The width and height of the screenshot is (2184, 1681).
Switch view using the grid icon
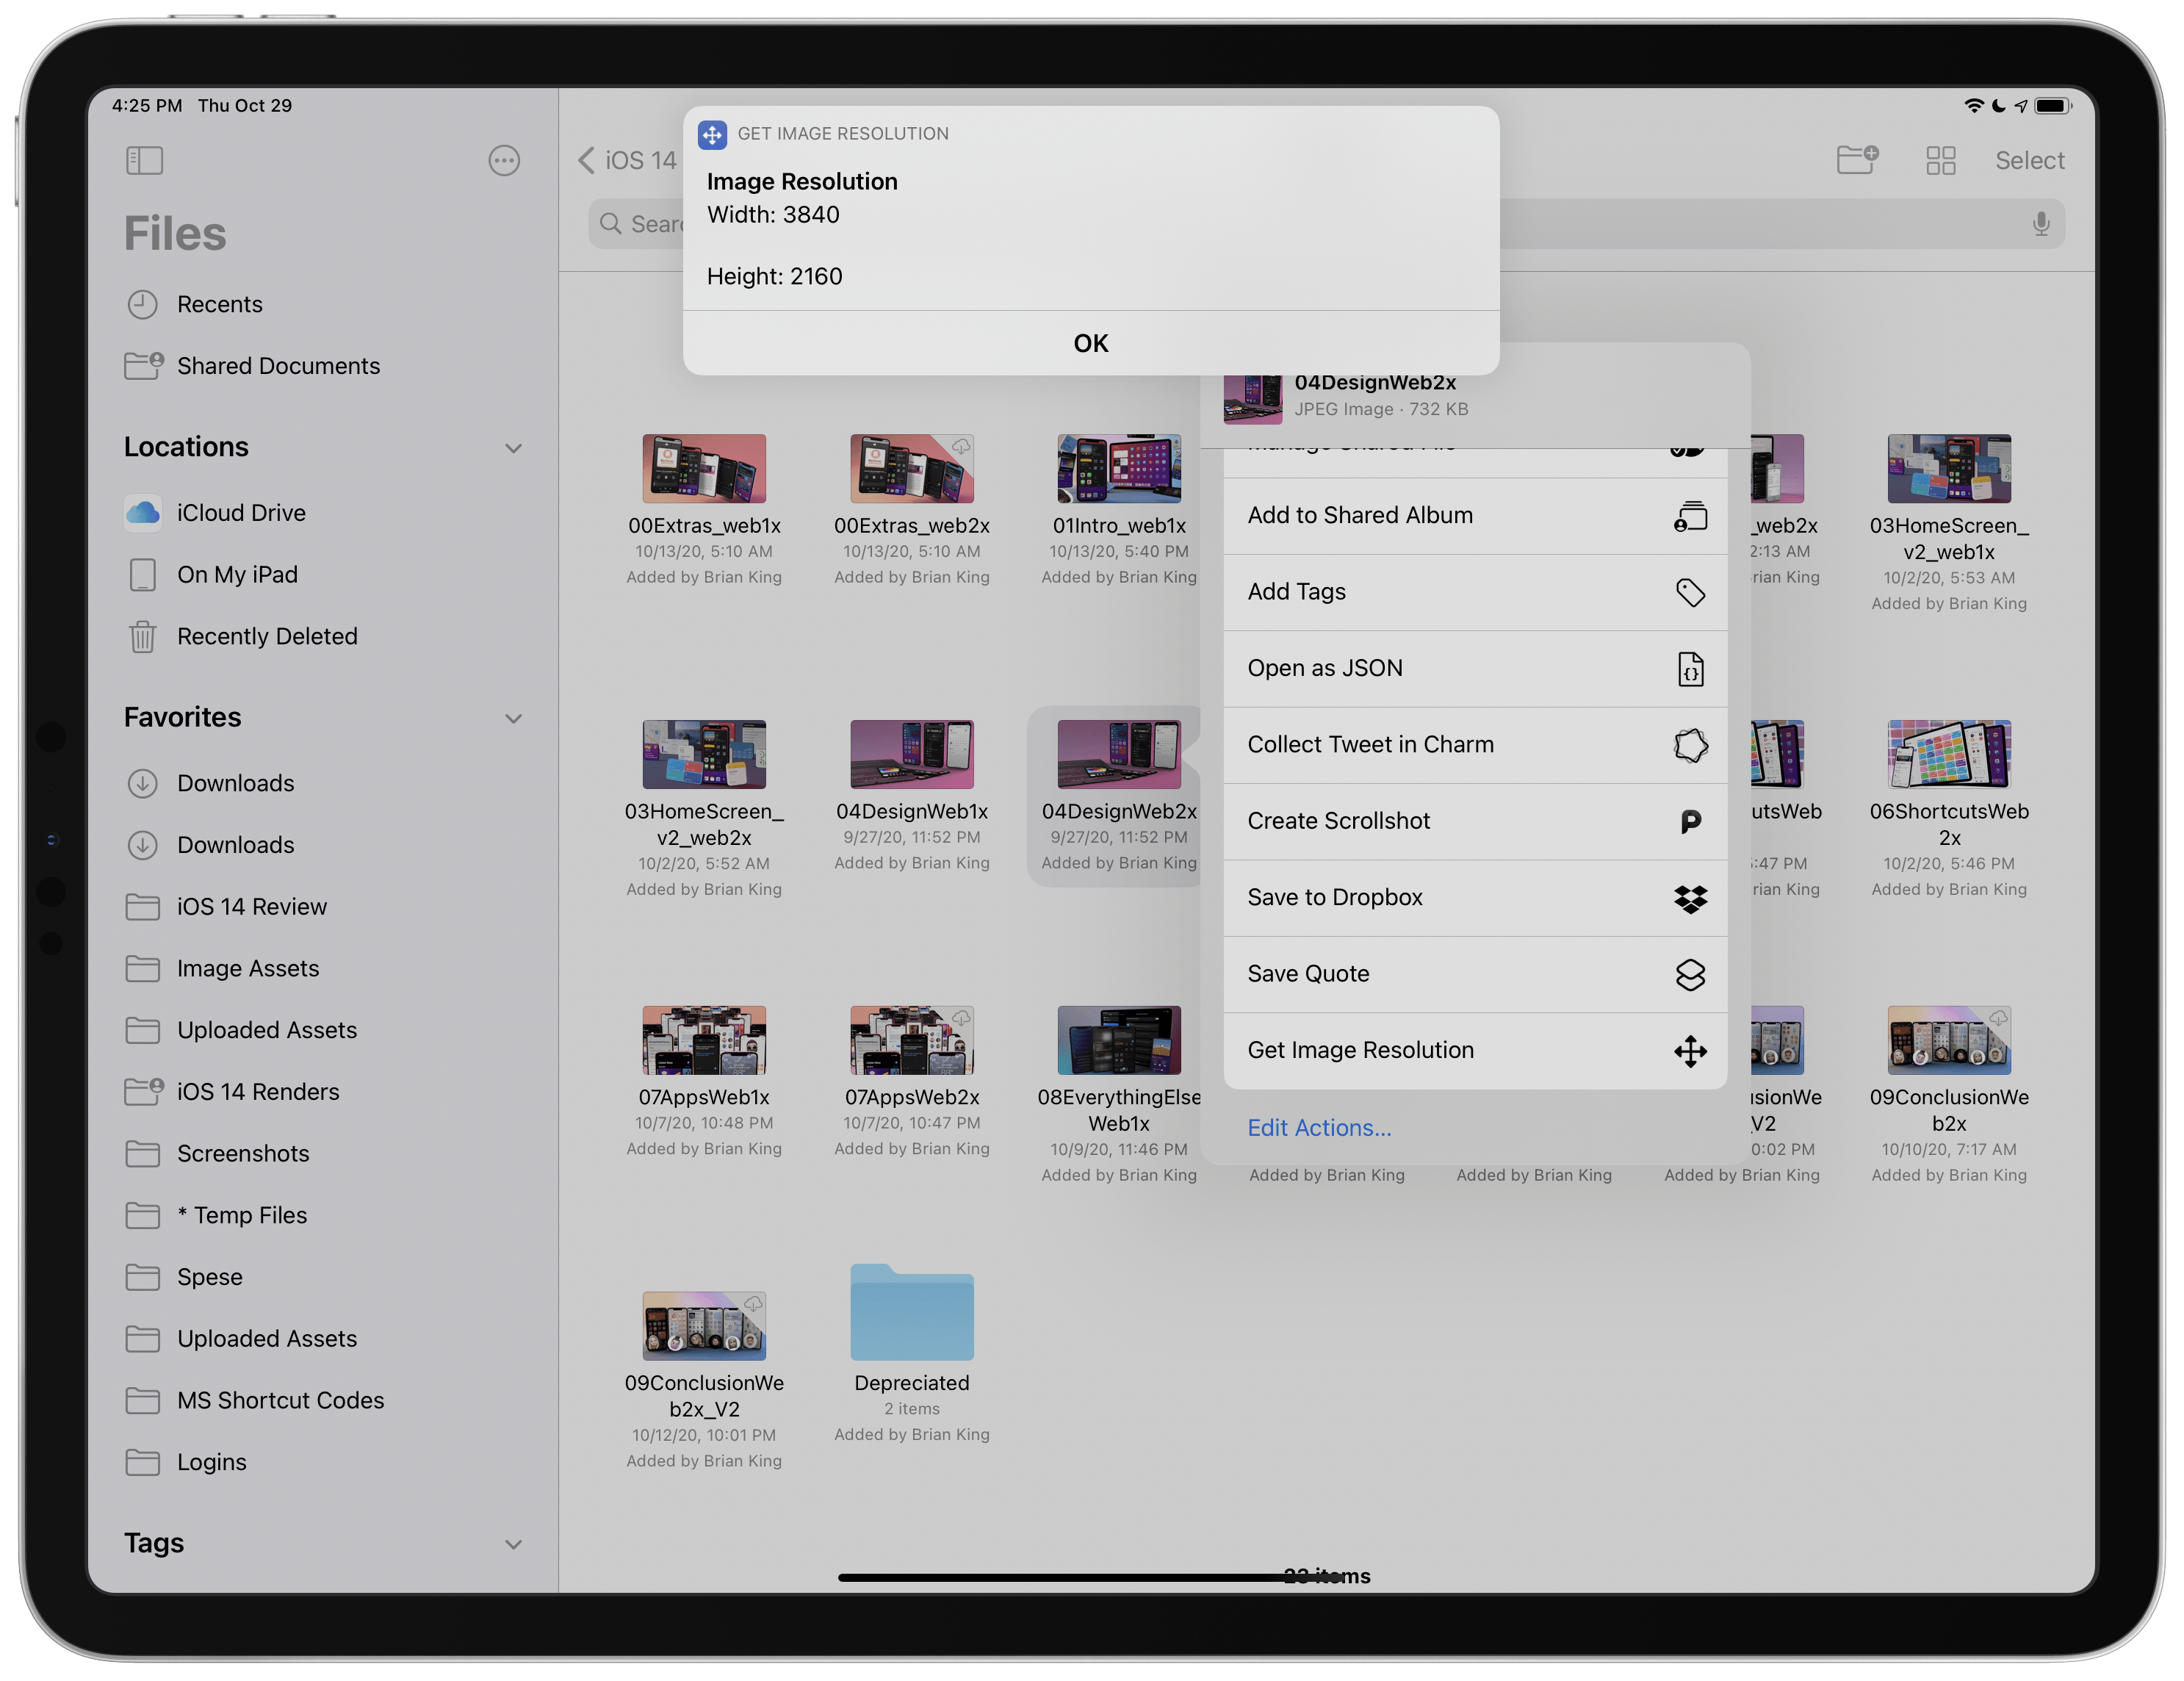point(1940,160)
